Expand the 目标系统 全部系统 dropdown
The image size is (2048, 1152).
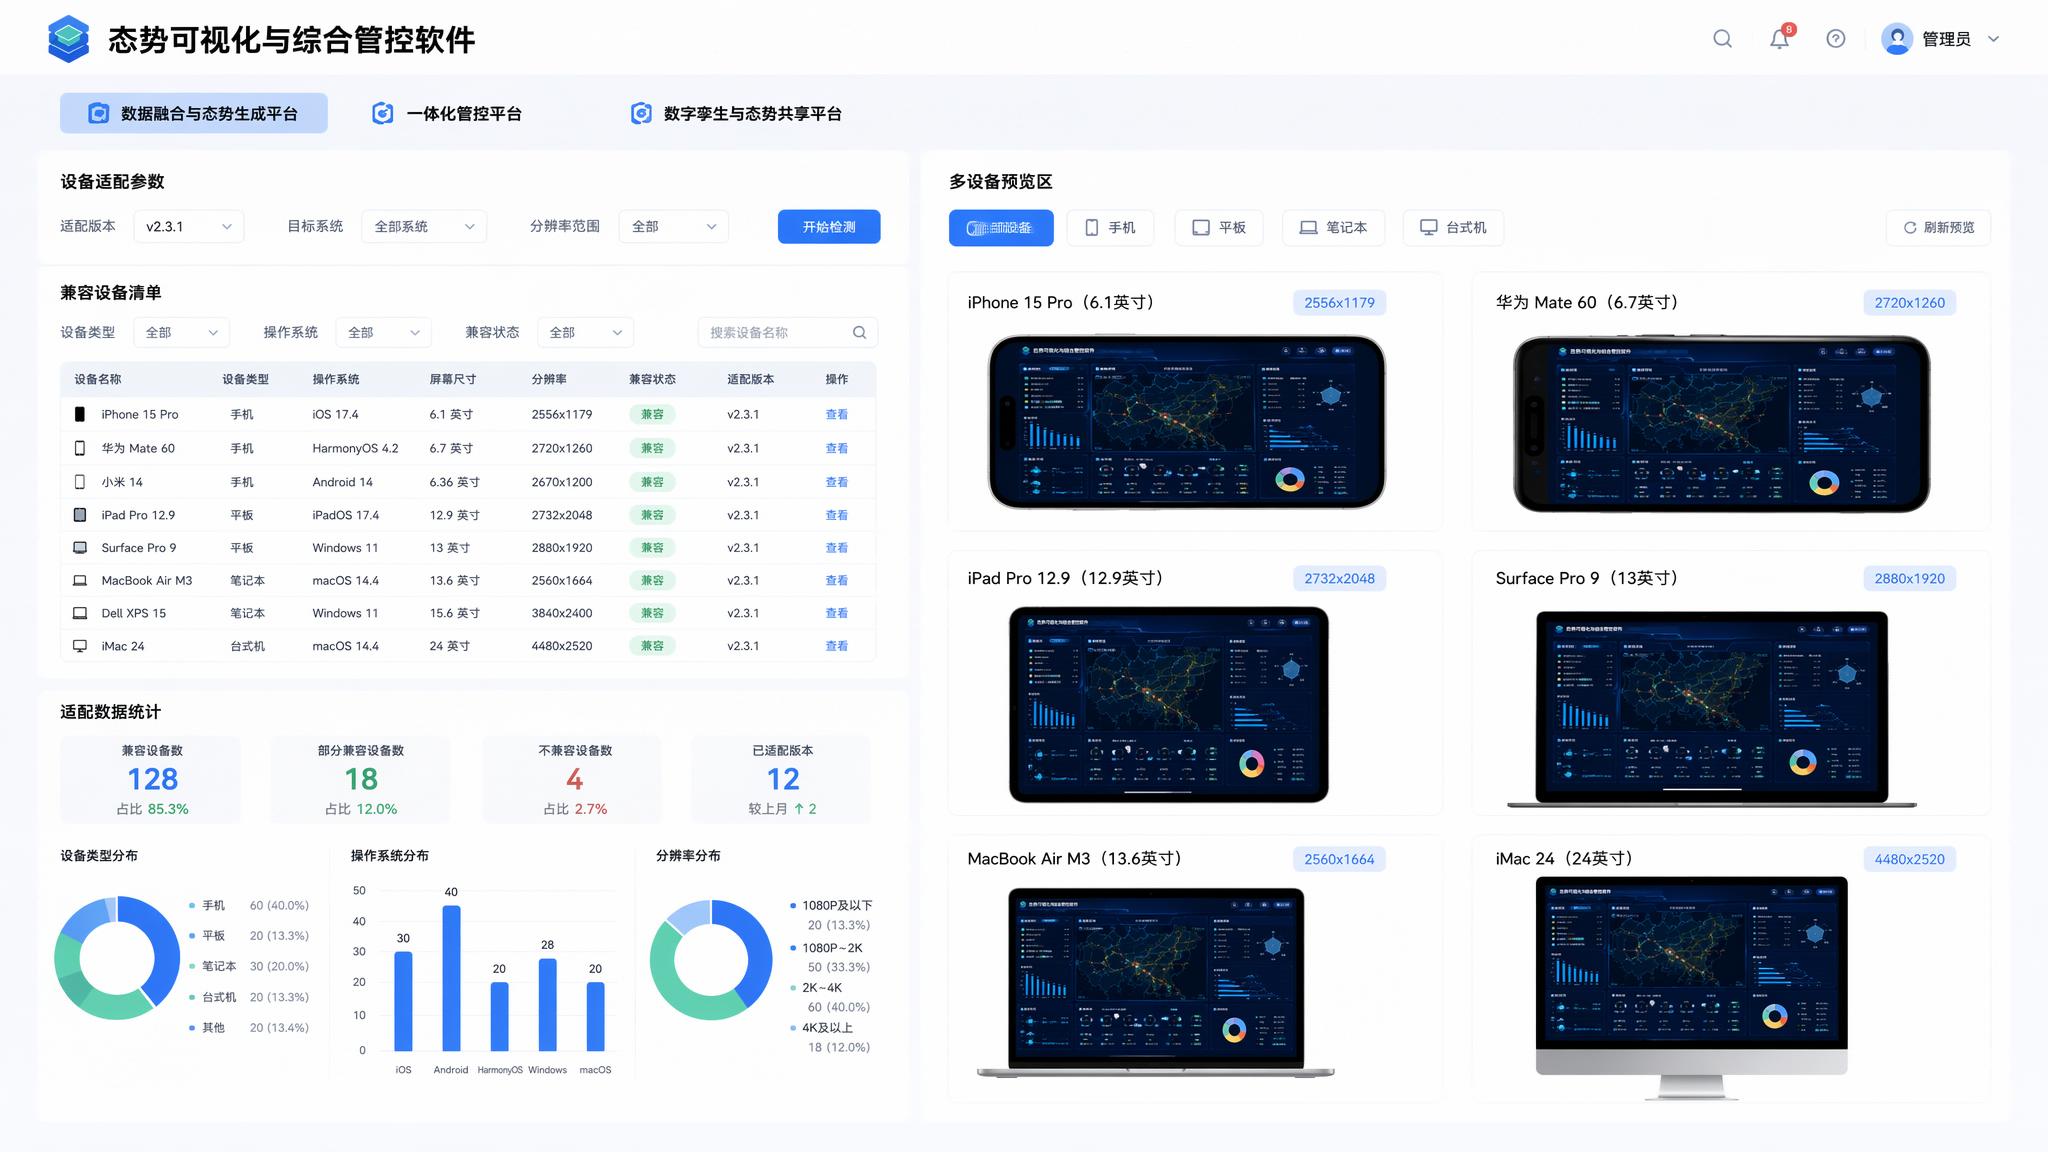pyautogui.click(x=424, y=227)
